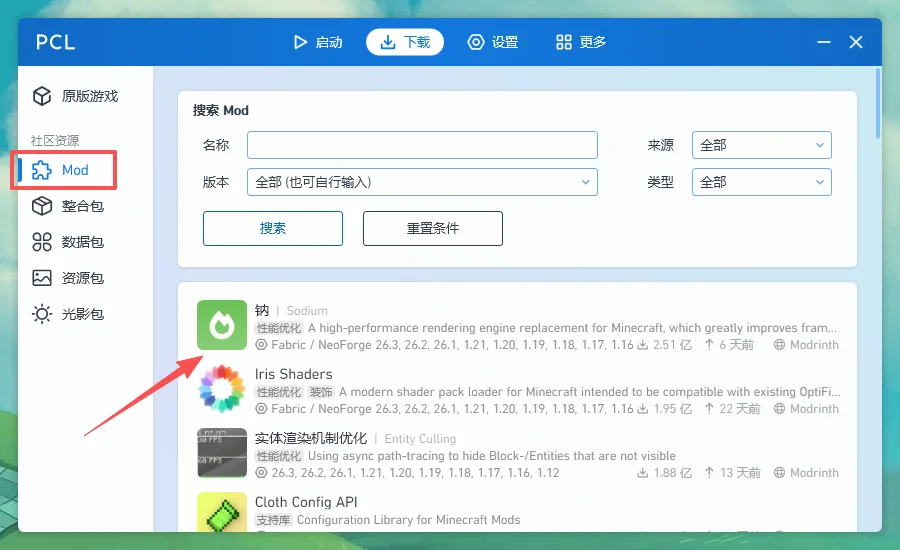900x550 pixels.
Task: Click download count icon on Entity Culling row
Action: (x=643, y=472)
